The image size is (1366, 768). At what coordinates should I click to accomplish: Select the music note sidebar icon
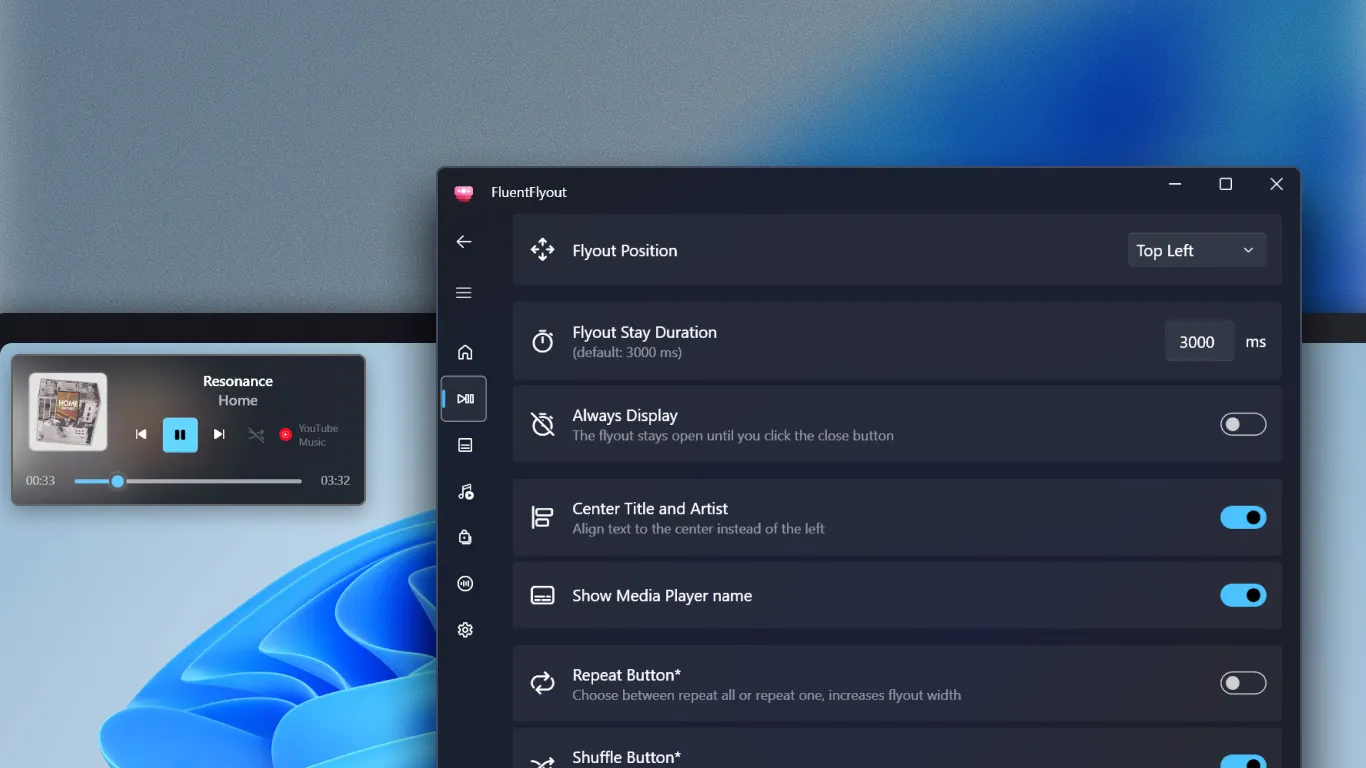click(464, 491)
